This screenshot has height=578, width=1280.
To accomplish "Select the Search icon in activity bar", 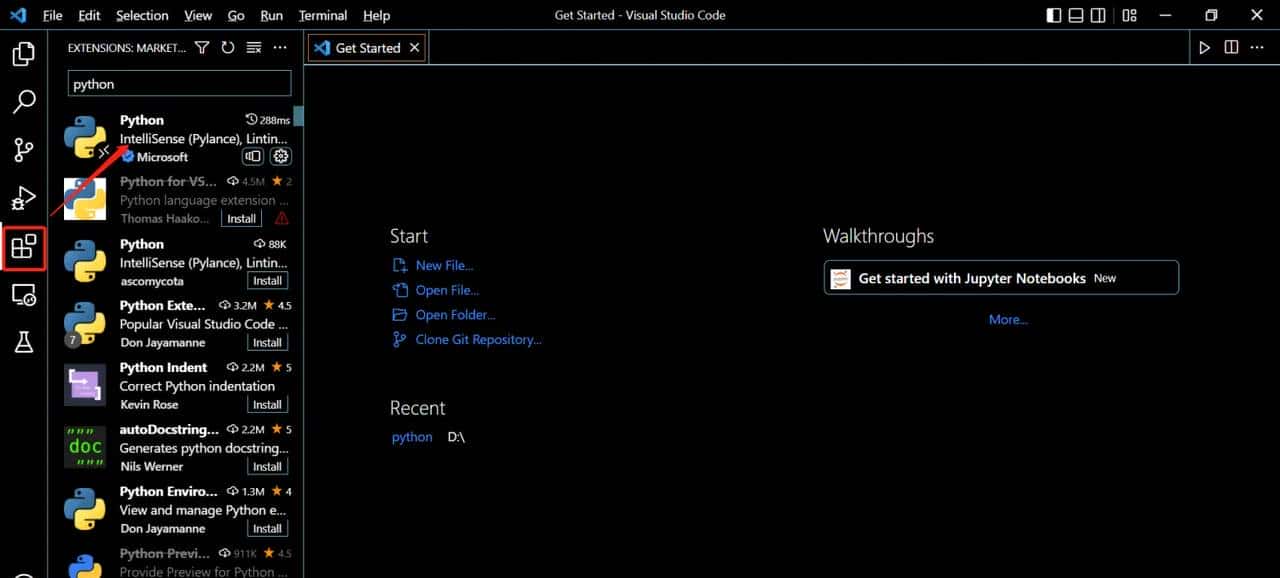I will [24, 101].
